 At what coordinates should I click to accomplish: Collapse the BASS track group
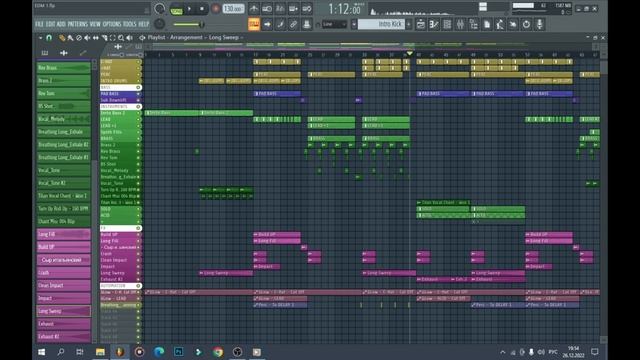coord(138,87)
